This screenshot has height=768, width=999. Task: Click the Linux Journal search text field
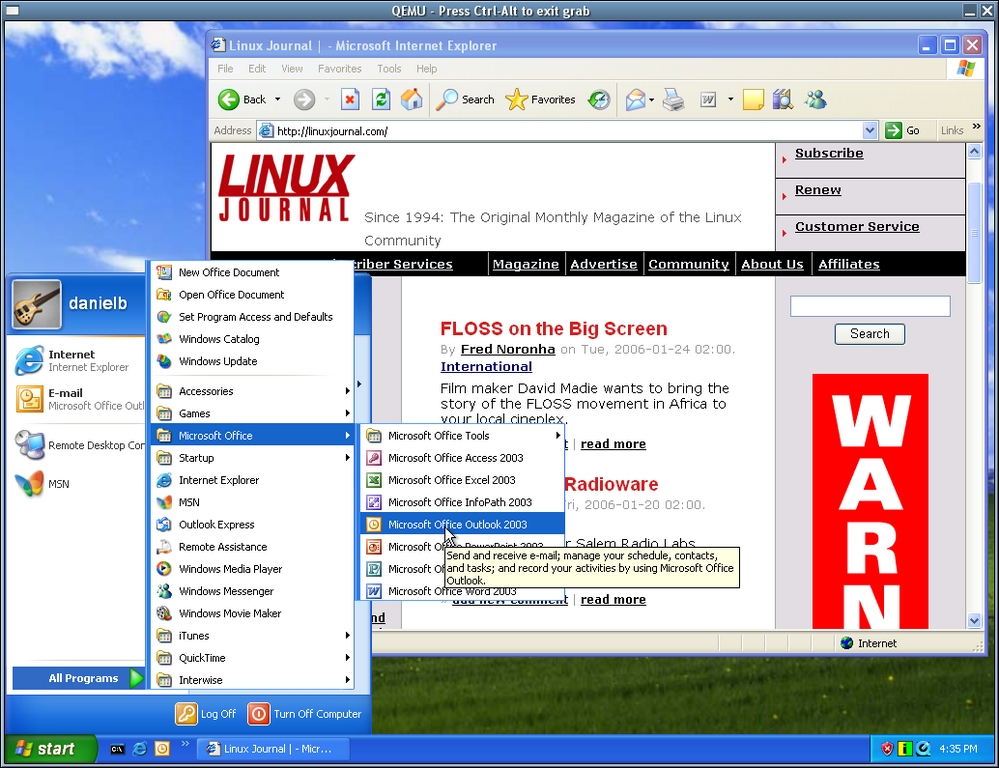click(x=869, y=307)
